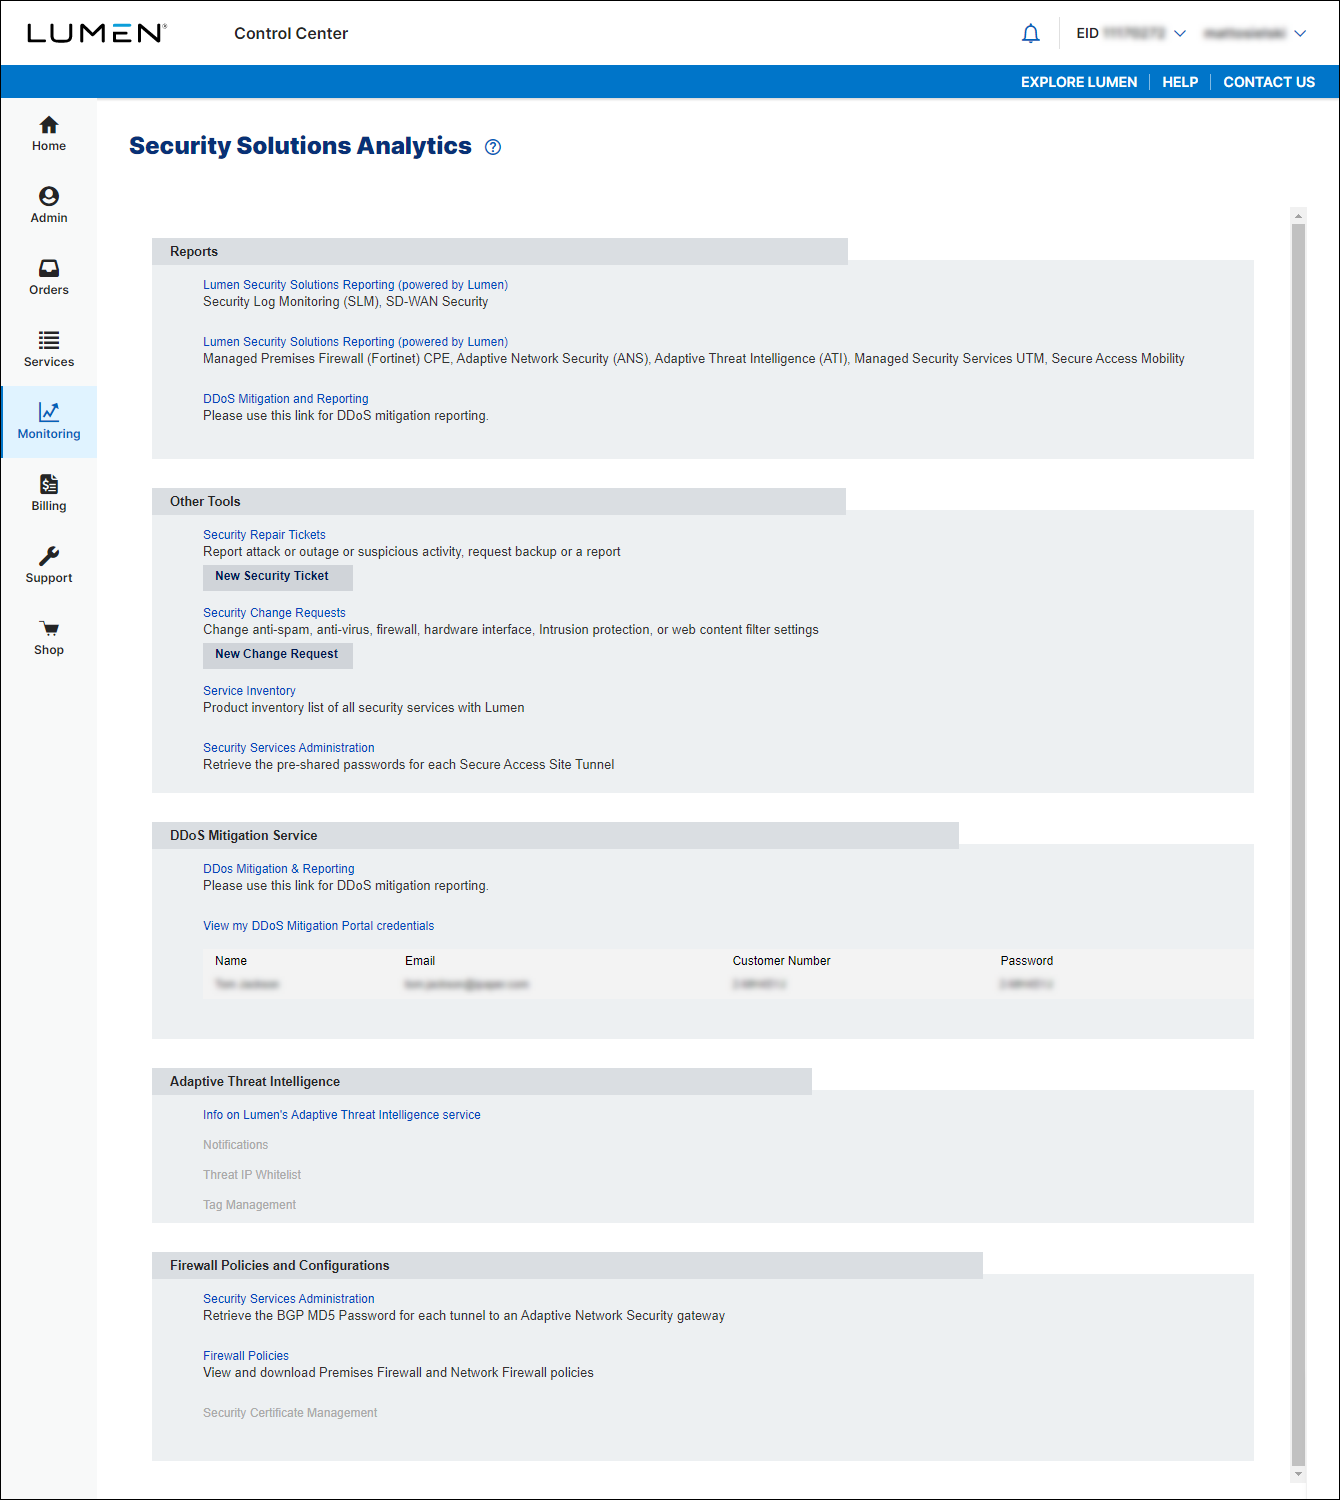
Task: Click the New Security Ticket button
Action: (278, 577)
